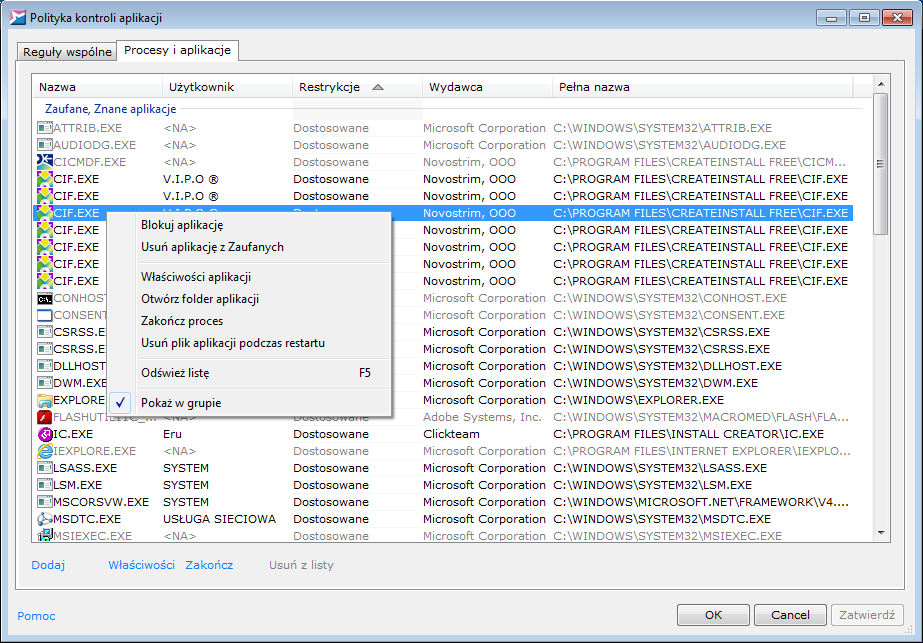Click the CONSENT process icon

pyautogui.click(x=45, y=316)
